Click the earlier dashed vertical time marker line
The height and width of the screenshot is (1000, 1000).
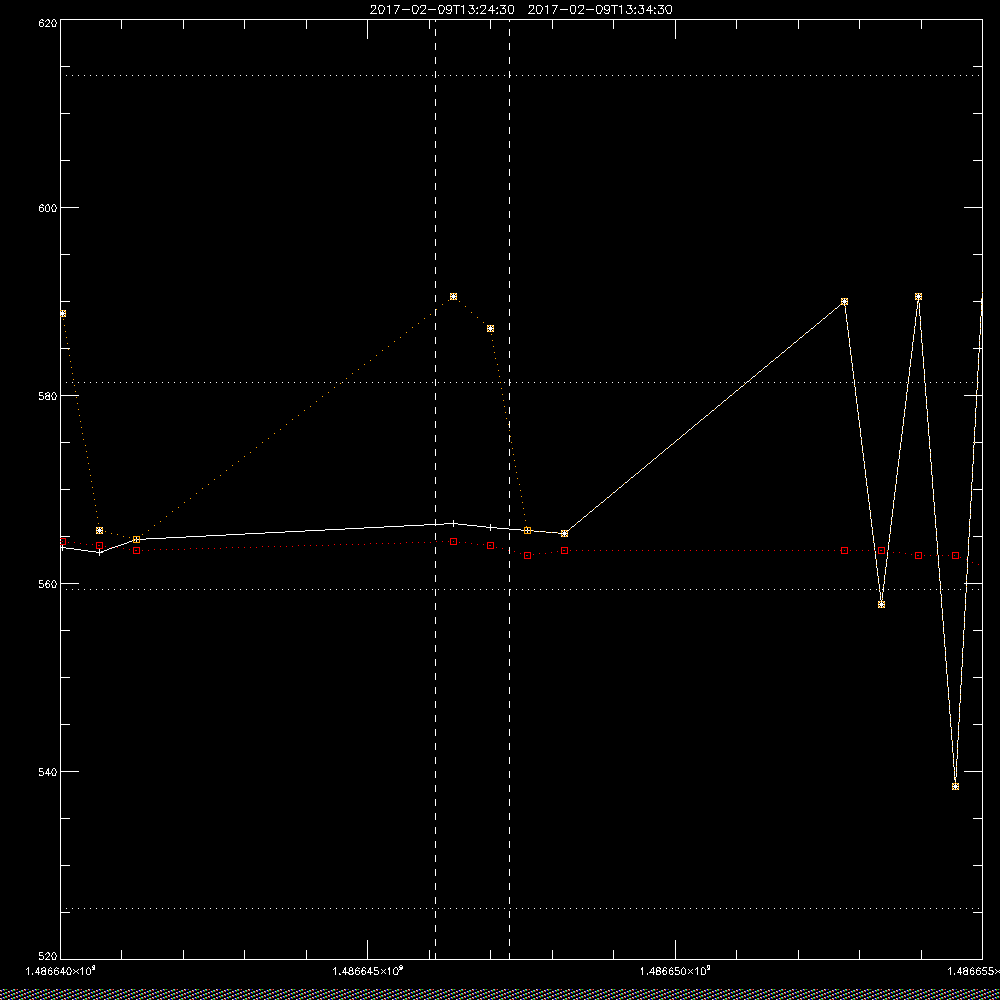[x=436, y=489]
